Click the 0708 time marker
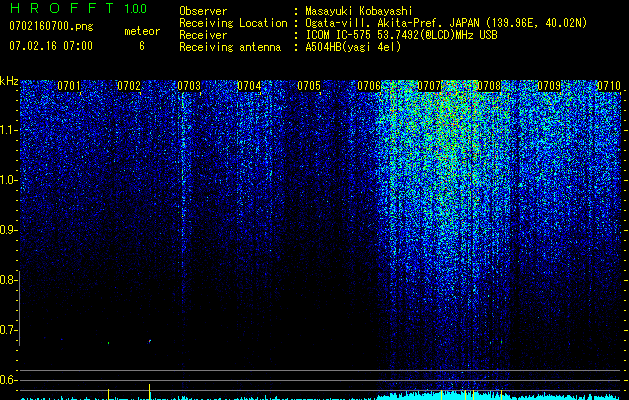The width and height of the screenshot is (629, 400). click(x=489, y=85)
